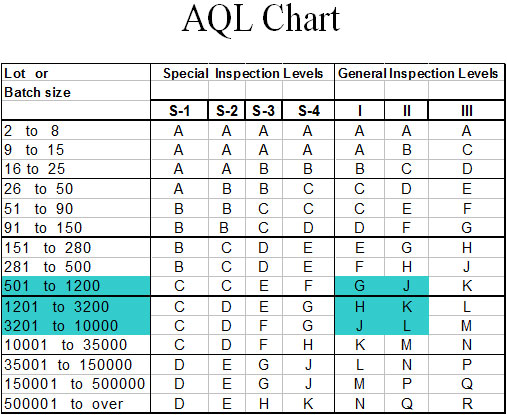Click General Inspection Level III header
Screen dimensions: 507x415
466,111
